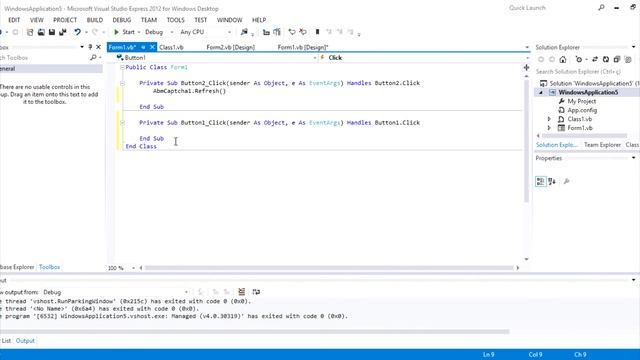The height and width of the screenshot is (360, 640).
Task: Switch to the Toolbox tab at bottom-left
Action: click(49, 267)
